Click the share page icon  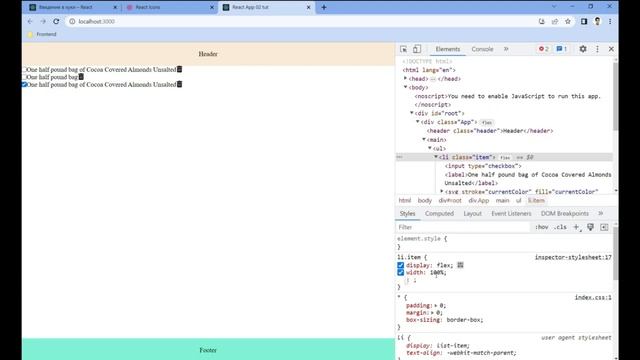click(x=555, y=21)
